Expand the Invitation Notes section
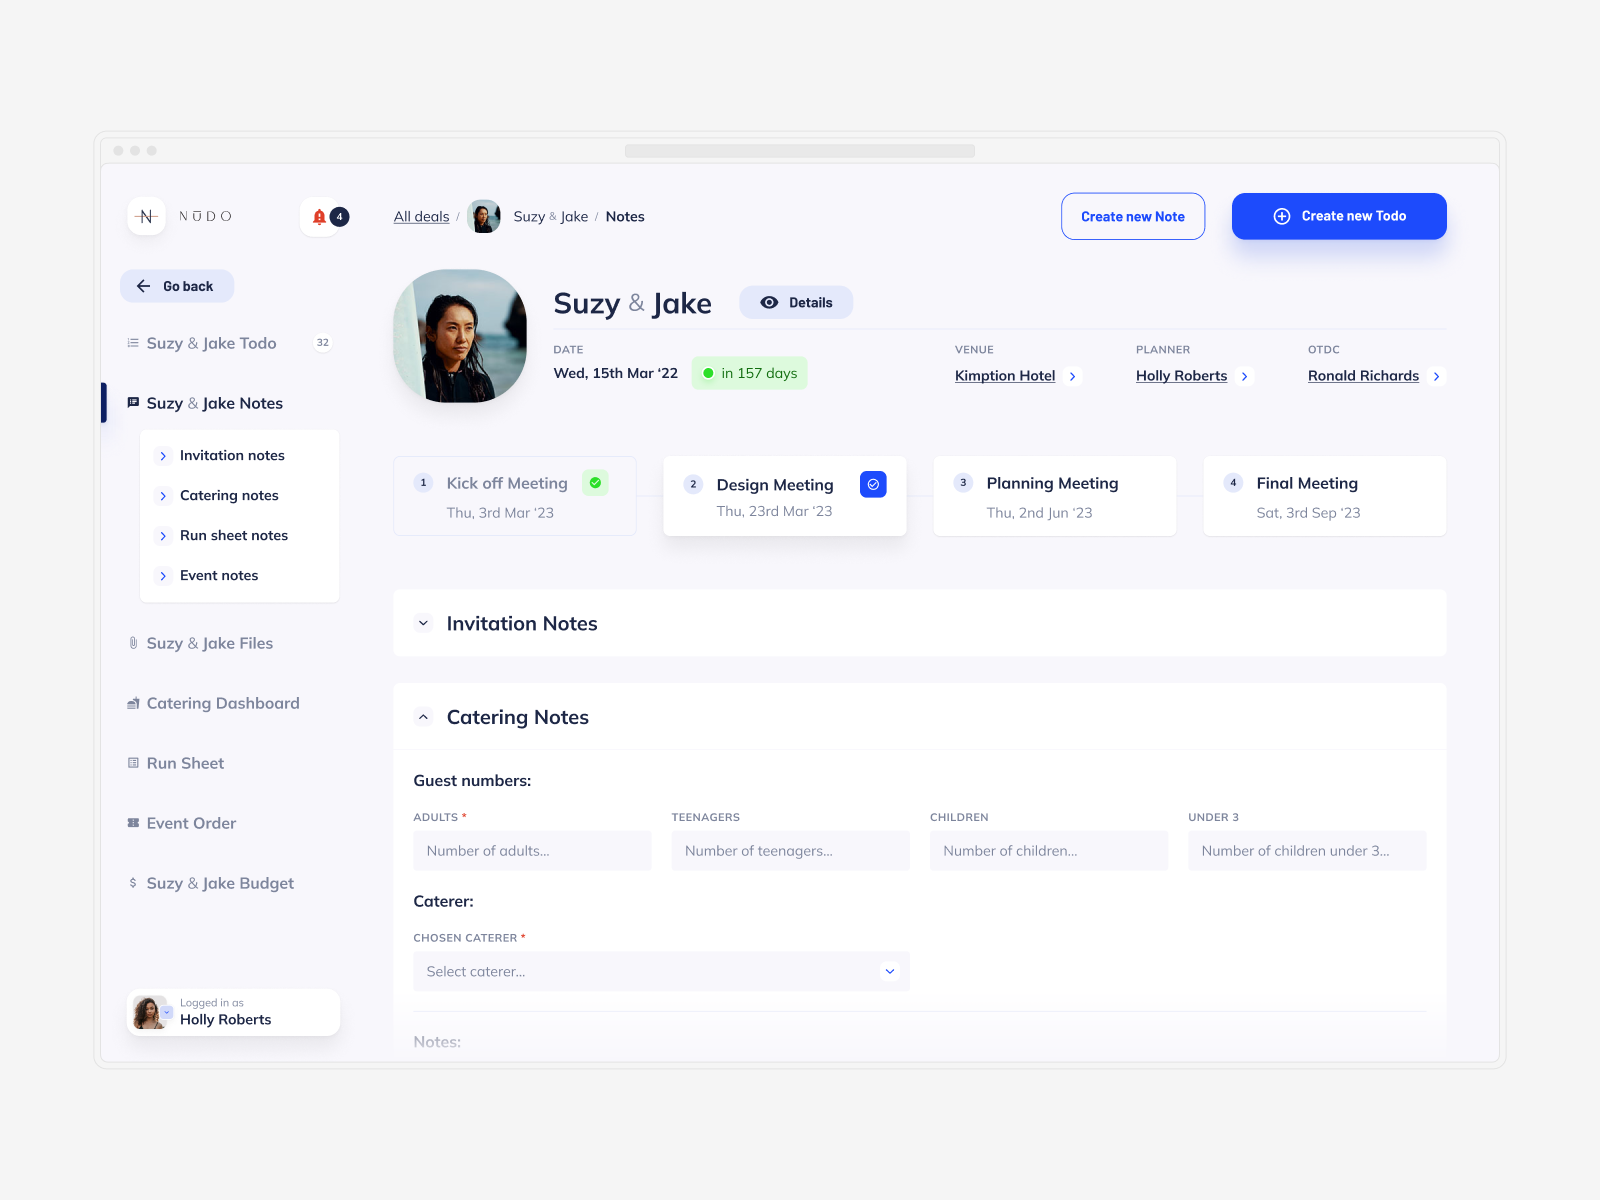 point(424,623)
